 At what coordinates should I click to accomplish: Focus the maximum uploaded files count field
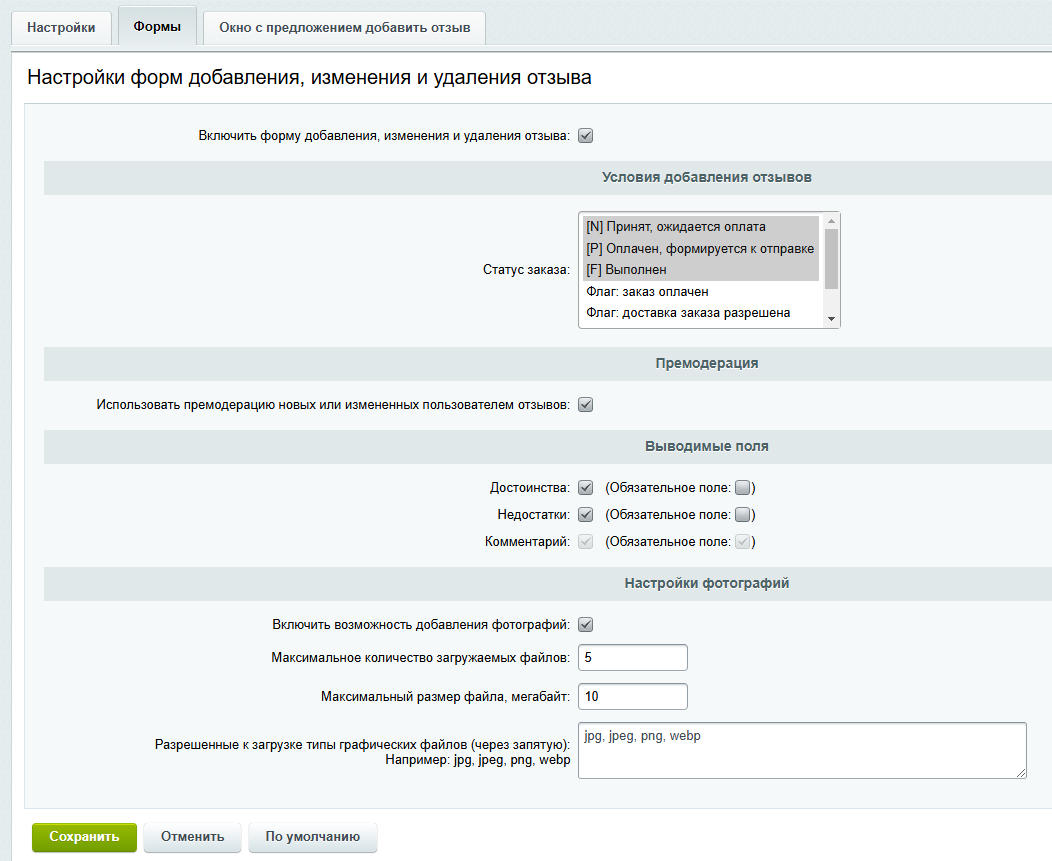[x=633, y=657]
